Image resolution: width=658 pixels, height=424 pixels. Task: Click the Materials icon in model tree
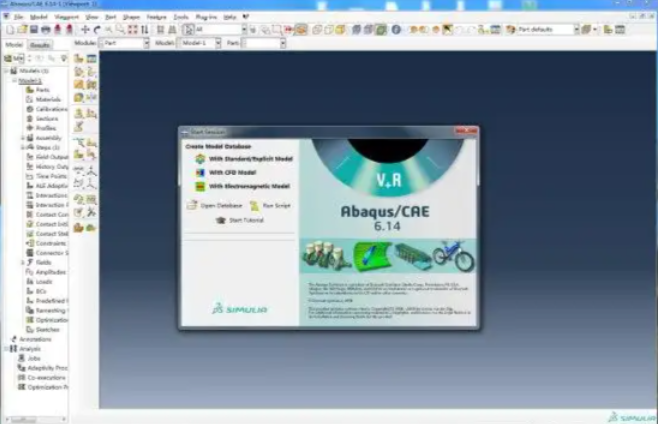click(x=30, y=99)
